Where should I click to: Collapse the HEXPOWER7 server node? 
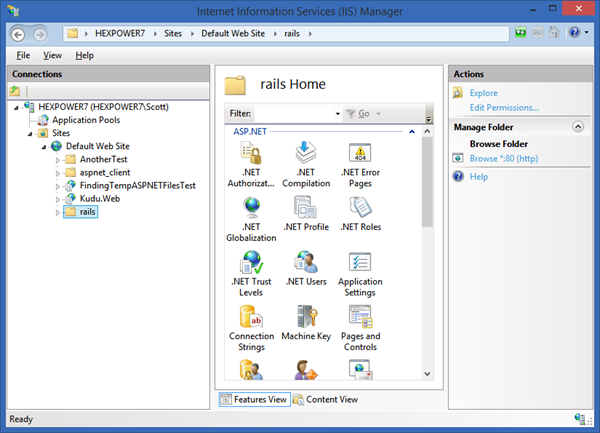click(x=16, y=108)
